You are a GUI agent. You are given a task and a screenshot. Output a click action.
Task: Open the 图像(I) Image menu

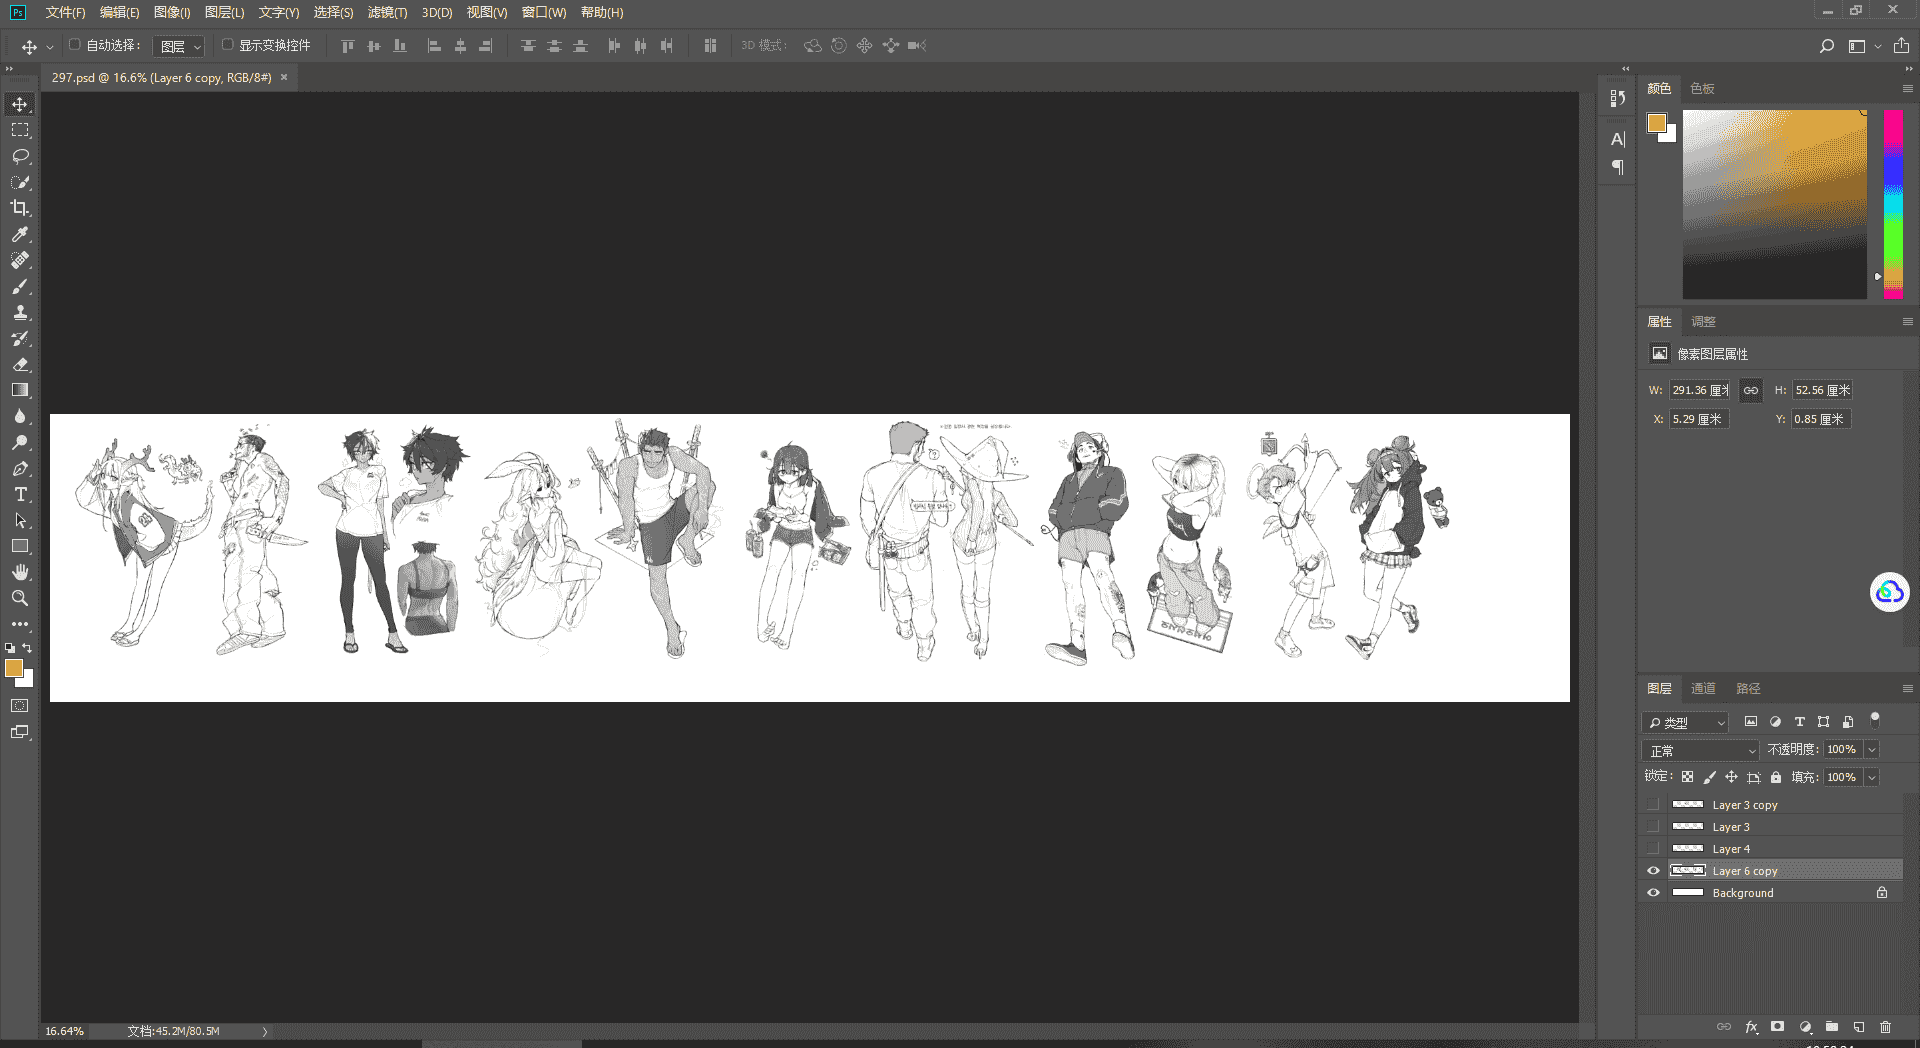click(172, 12)
